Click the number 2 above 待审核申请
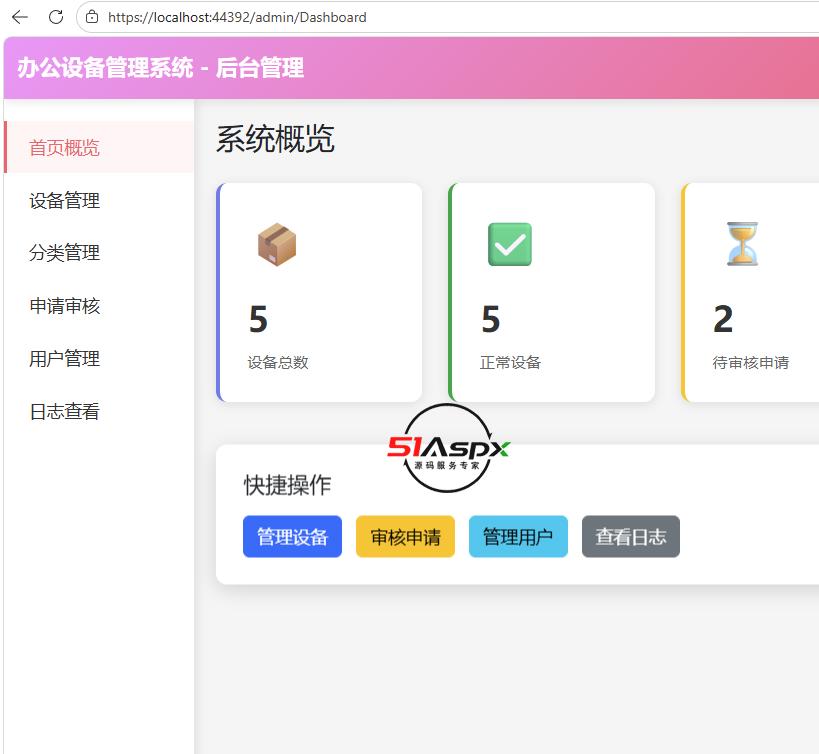Image resolution: width=819 pixels, height=754 pixels. coord(723,319)
